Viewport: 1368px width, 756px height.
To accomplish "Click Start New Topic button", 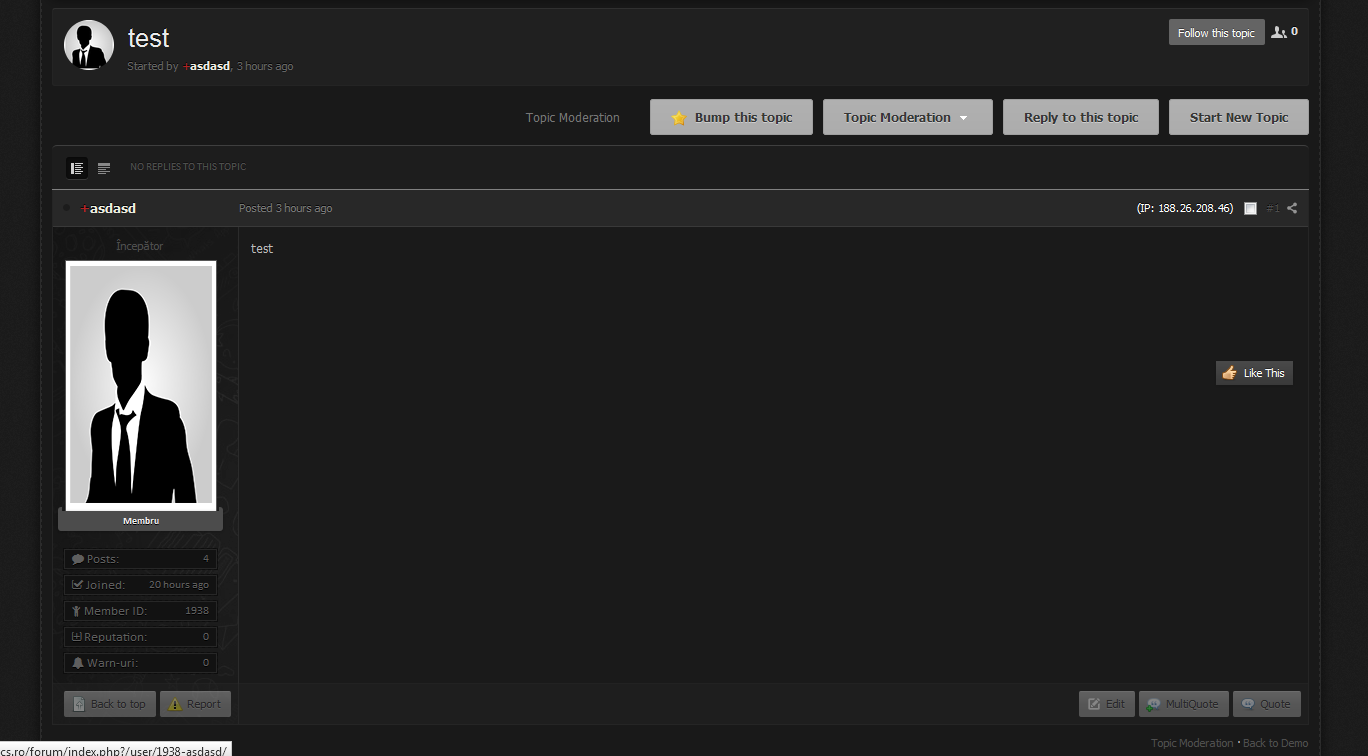I will click(1238, 117).
